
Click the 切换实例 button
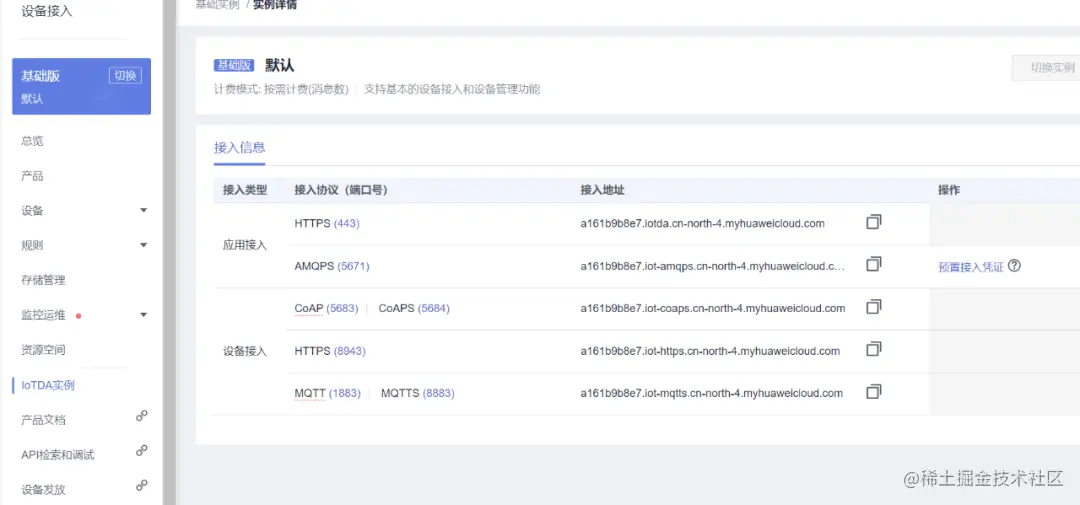pyautogui.click(x=1047, y=68)
